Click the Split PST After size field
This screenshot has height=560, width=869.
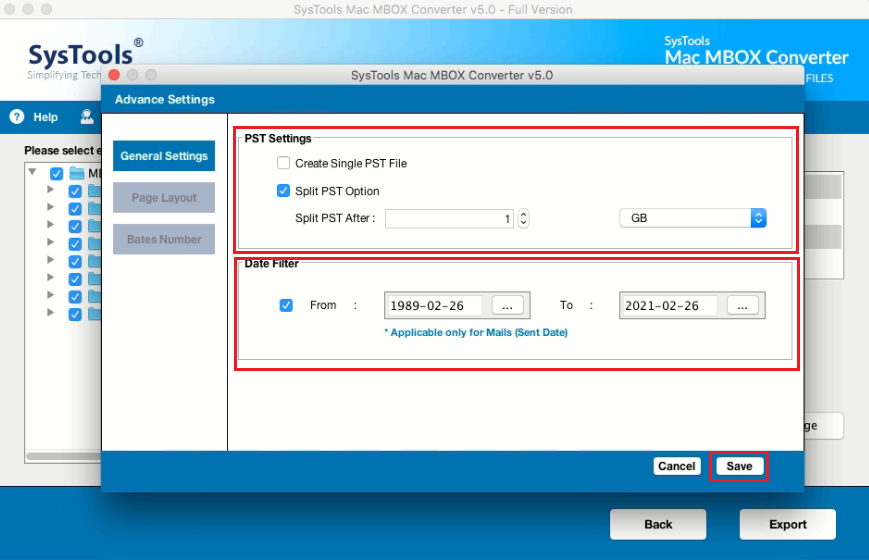click(449, 218)
